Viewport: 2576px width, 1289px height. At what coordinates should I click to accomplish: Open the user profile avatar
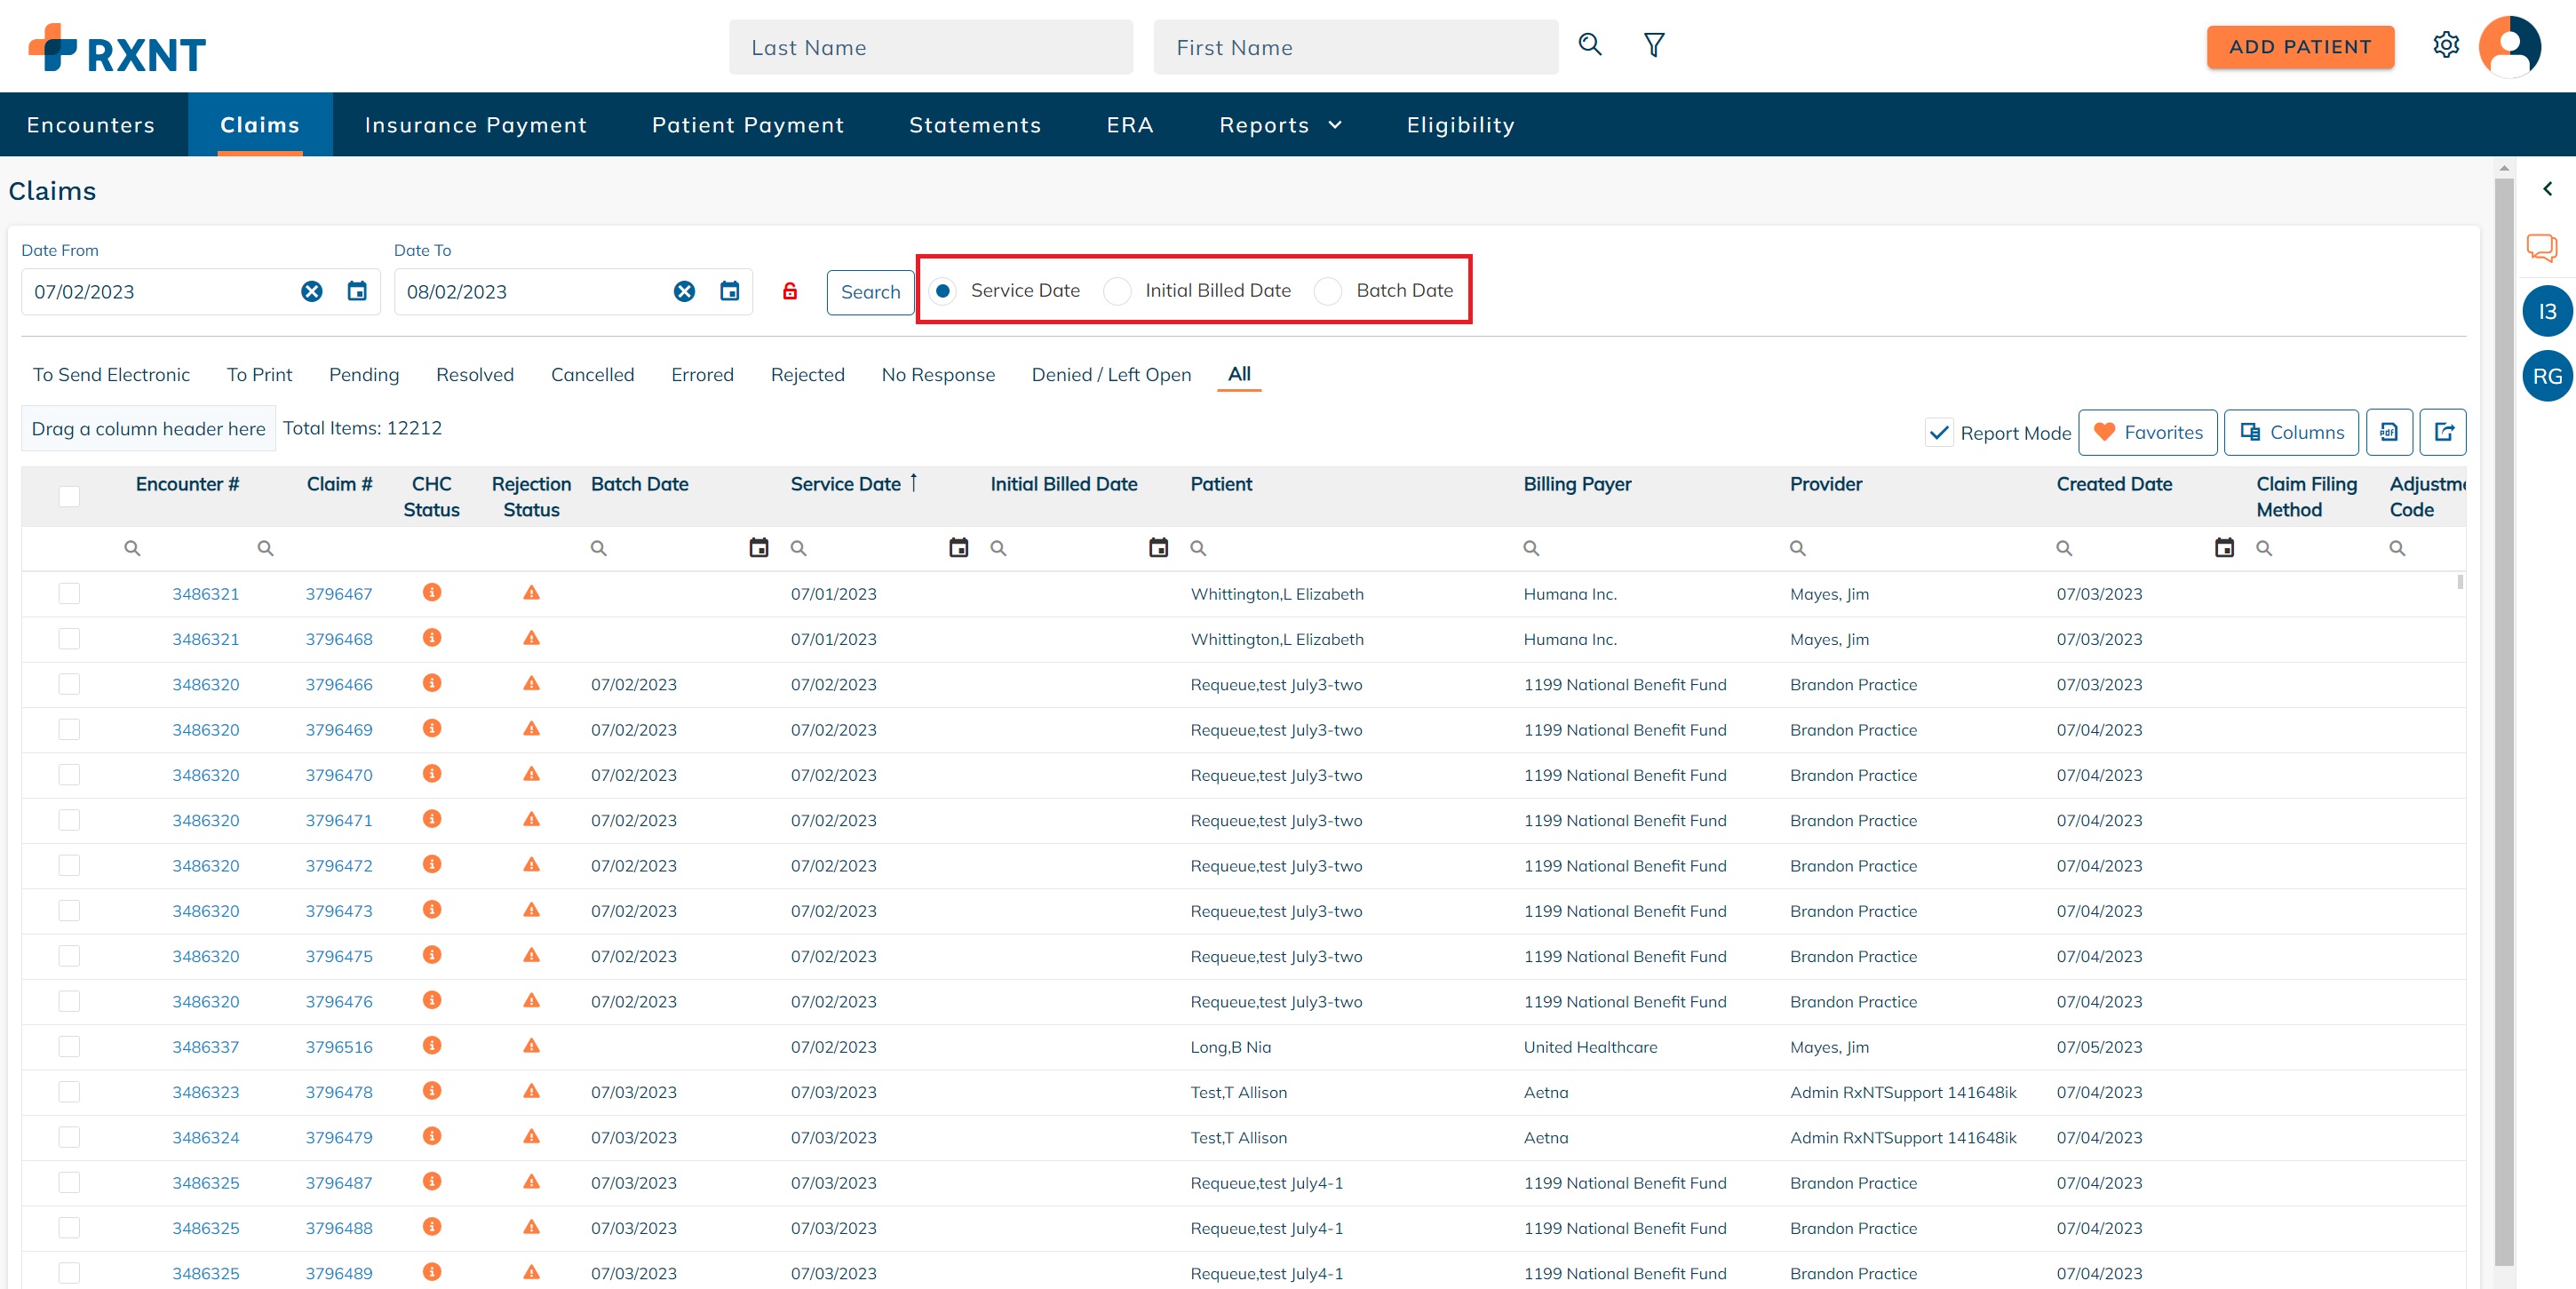coord(2510,46)
